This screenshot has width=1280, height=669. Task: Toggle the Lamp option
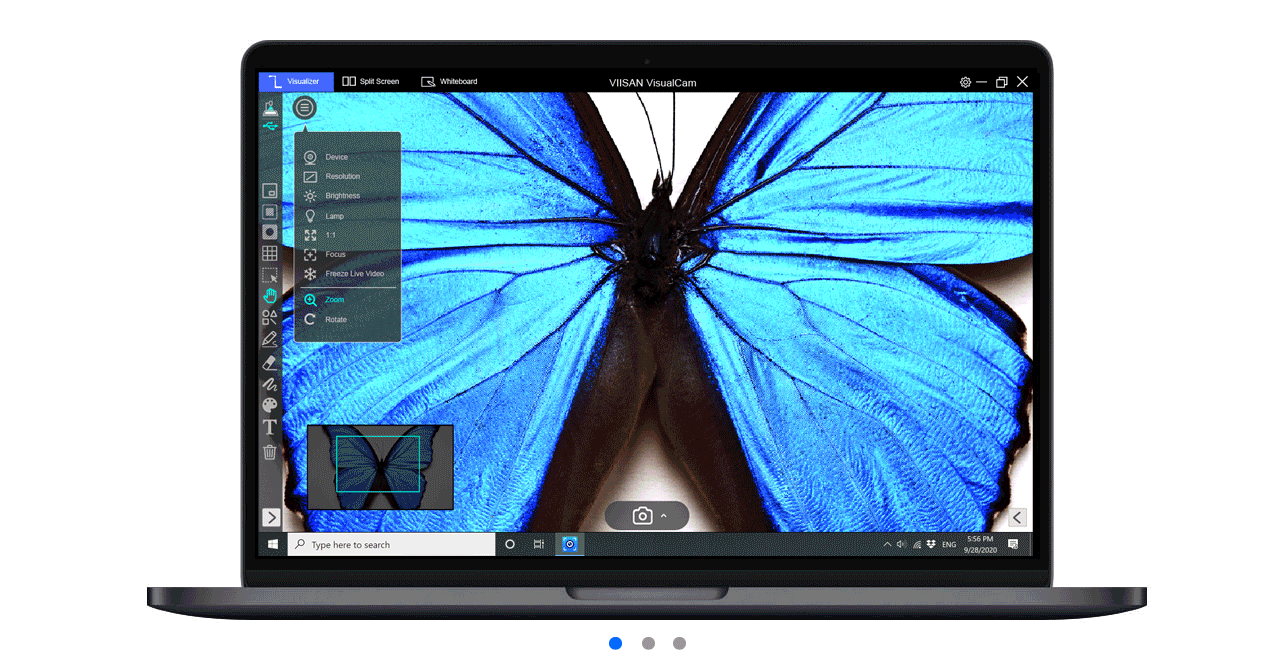[334, 216]
